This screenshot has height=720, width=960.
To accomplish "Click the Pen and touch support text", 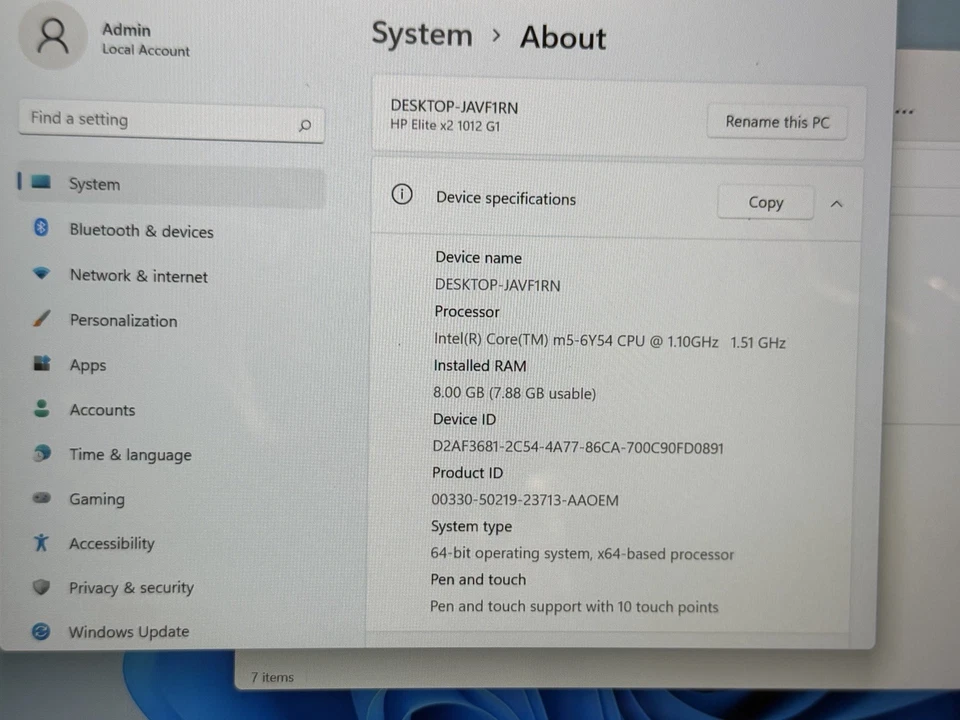I will point(574,606).
